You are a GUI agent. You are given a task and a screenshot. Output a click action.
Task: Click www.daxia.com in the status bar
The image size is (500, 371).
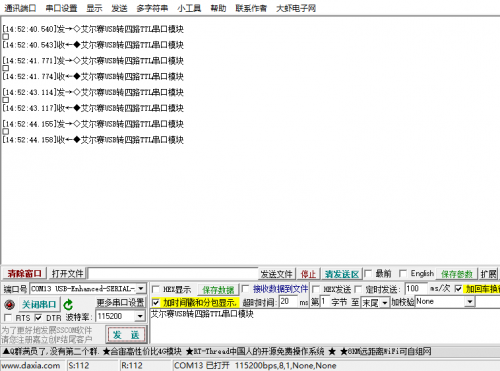tap(31, 365)
